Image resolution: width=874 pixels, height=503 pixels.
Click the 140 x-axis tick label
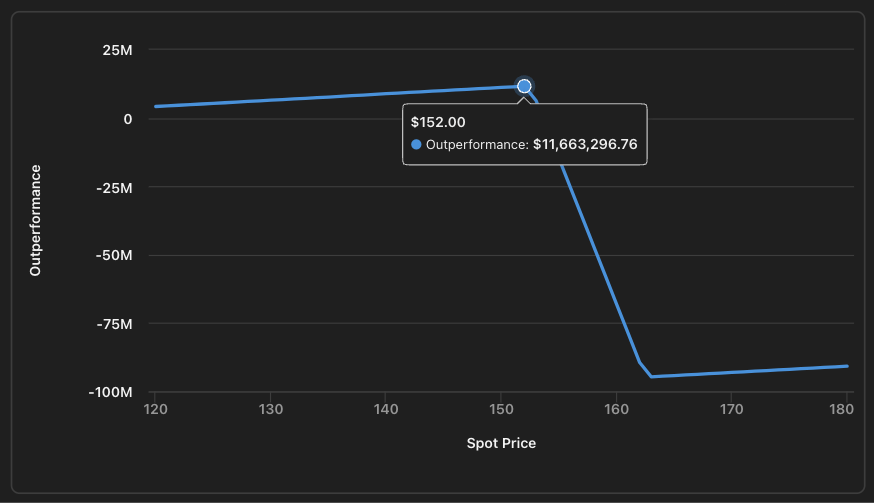386,409
